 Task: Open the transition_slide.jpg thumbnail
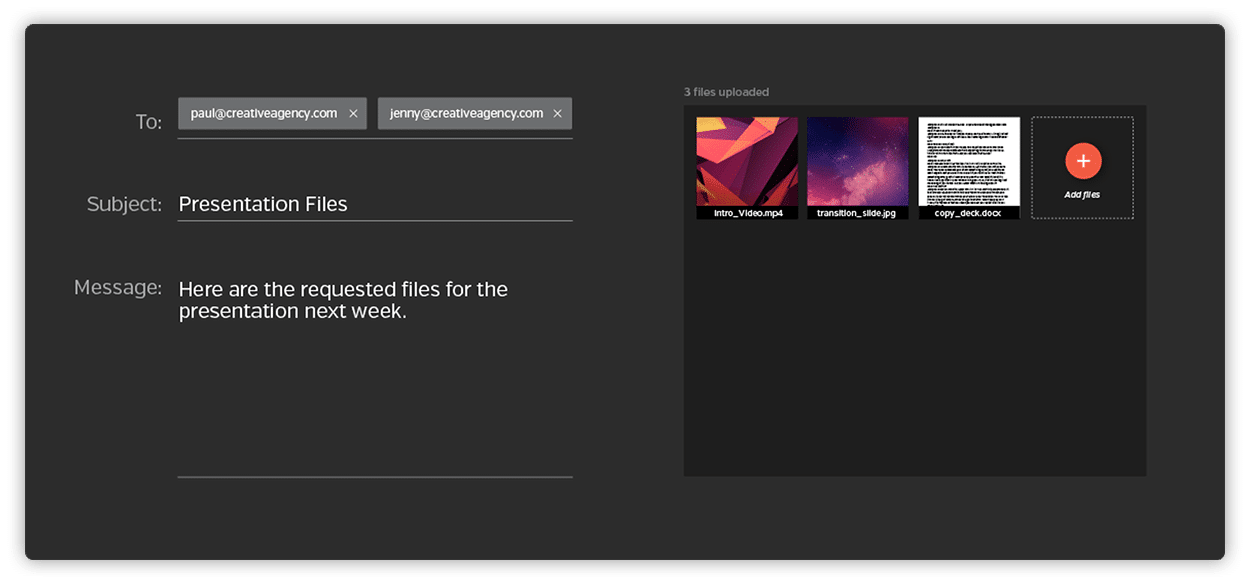pos(858,162)
